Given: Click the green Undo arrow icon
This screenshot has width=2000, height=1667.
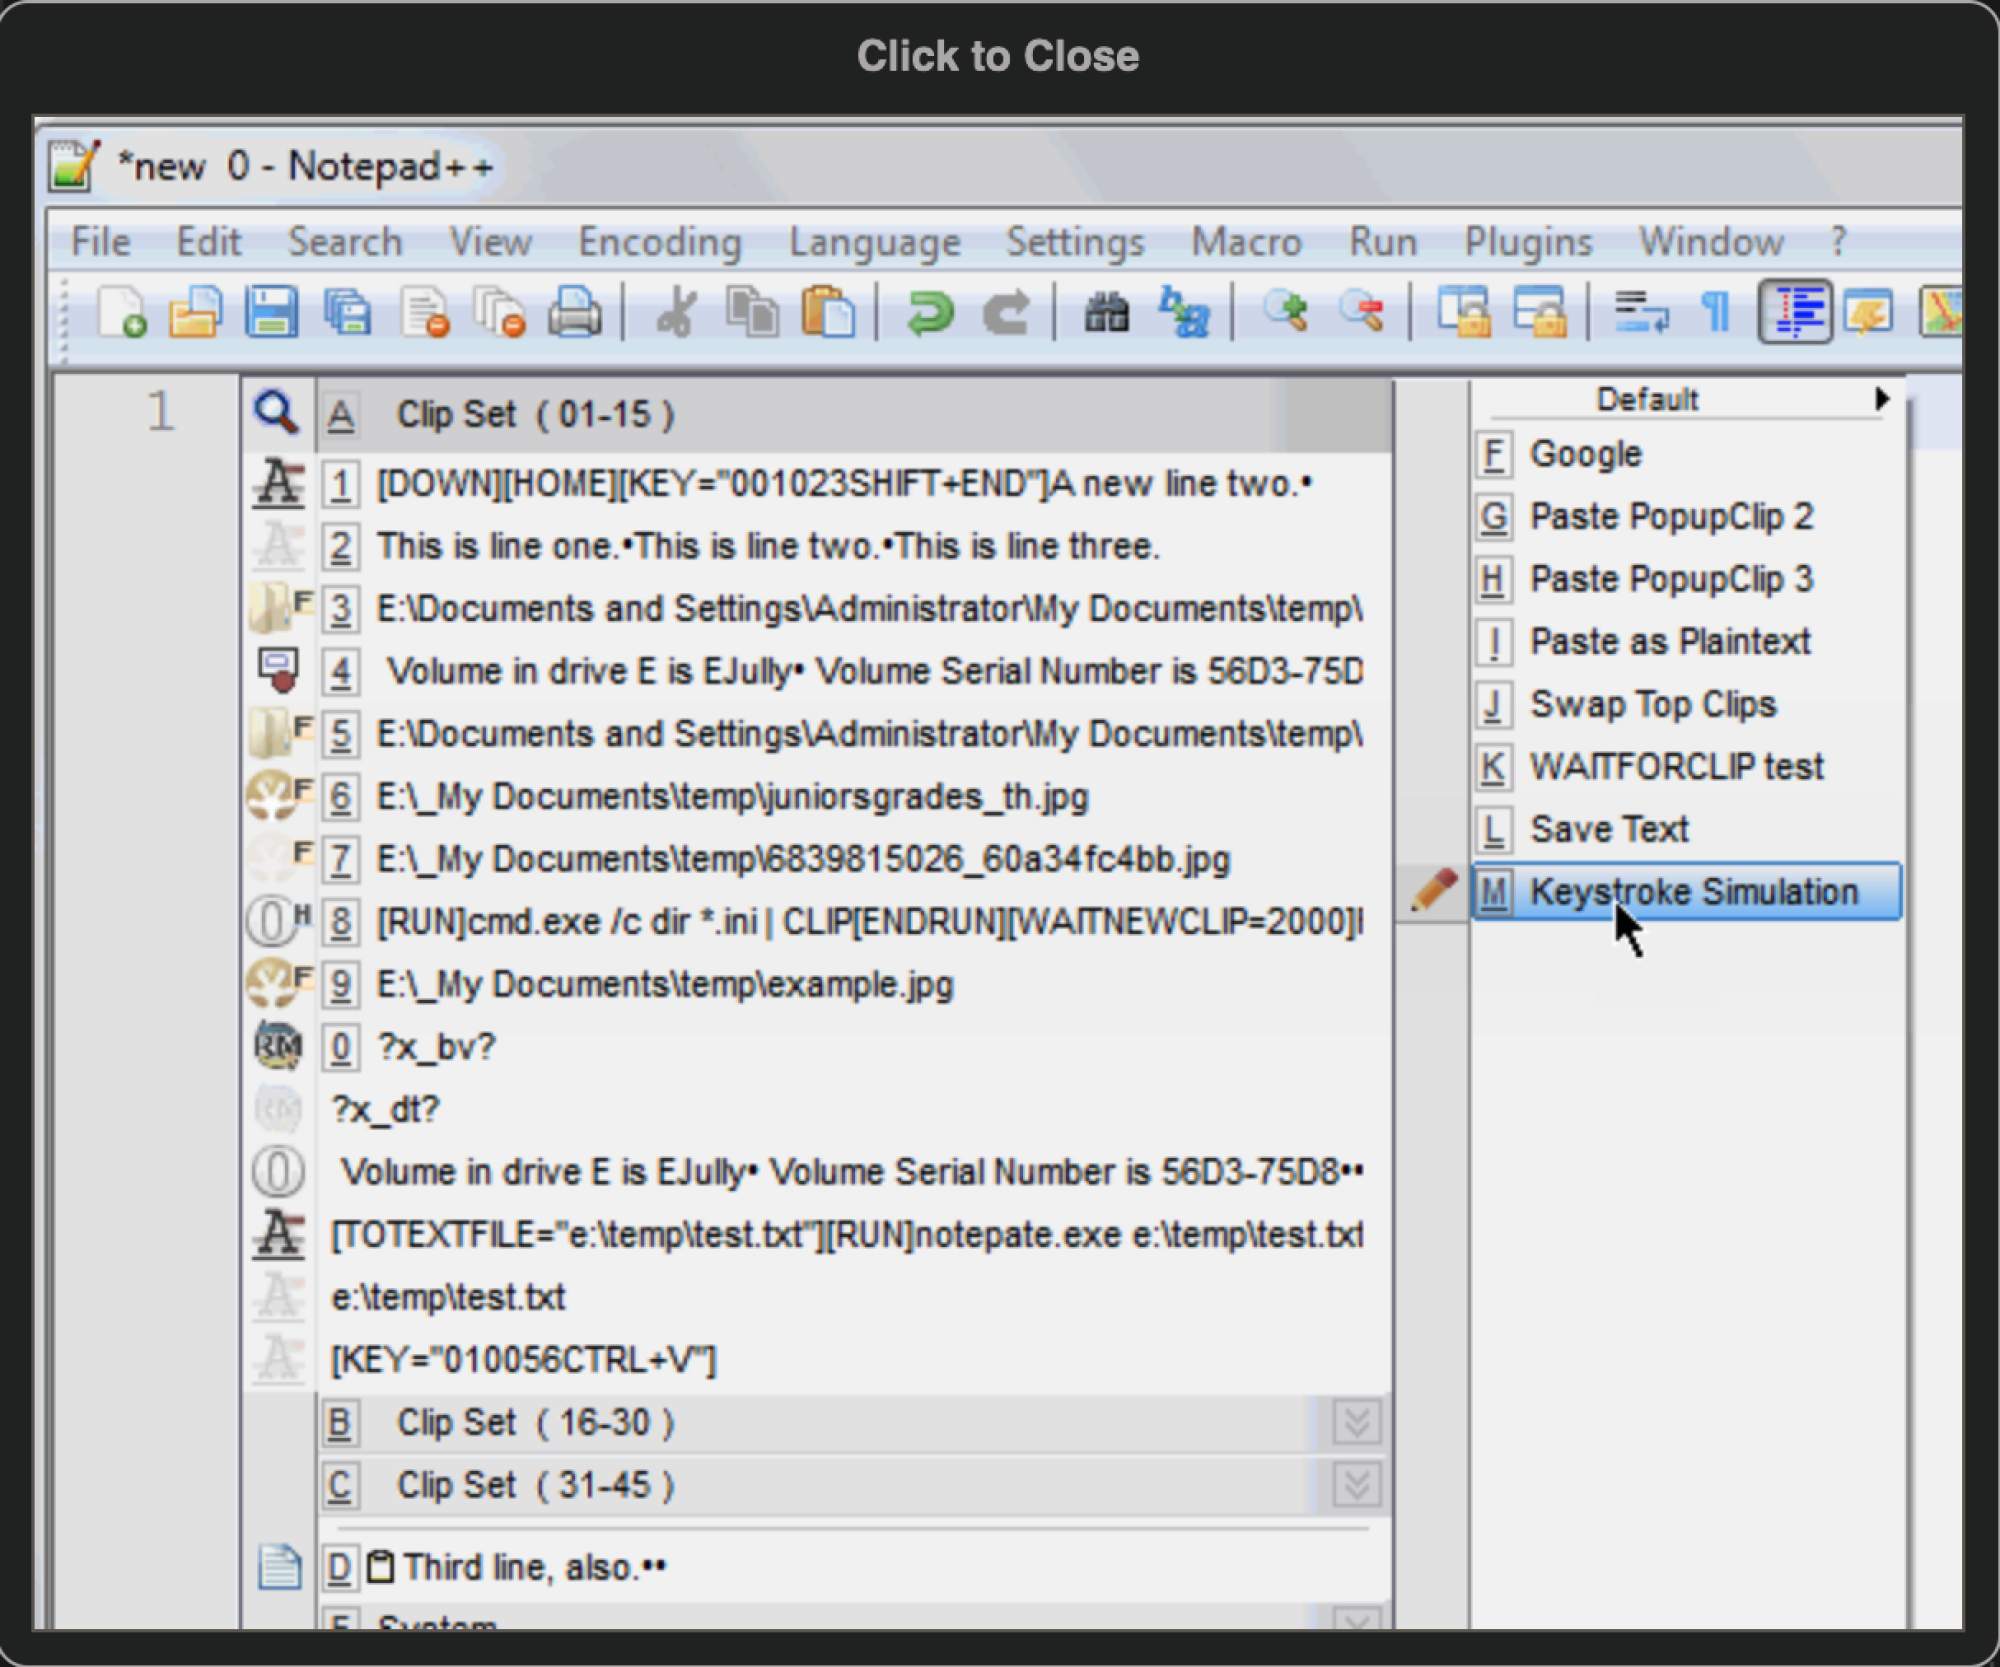Looking at the screenshot, I should [930, 311].
